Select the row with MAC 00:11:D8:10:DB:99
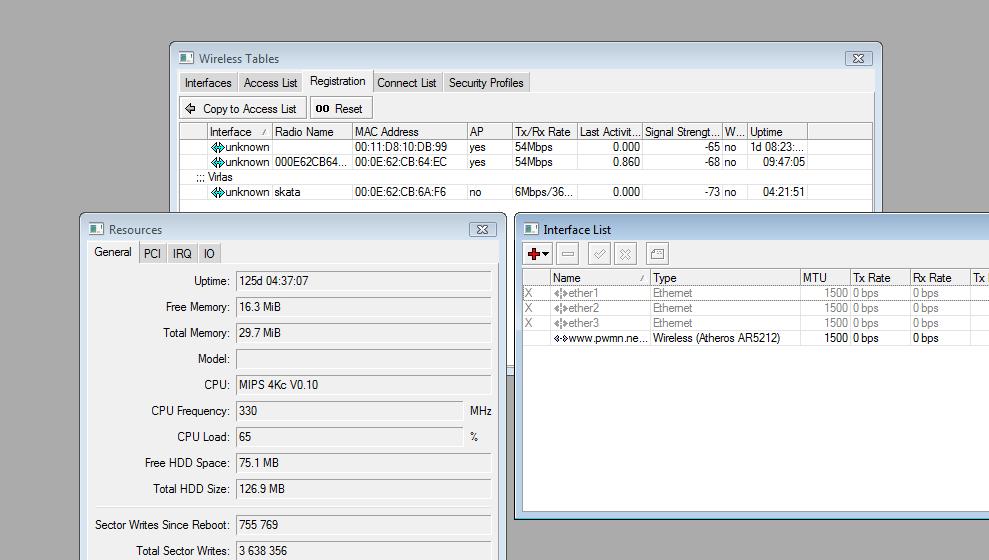This screenshot has height=560, width=989. pyautogui.click(x=400, y=147)
